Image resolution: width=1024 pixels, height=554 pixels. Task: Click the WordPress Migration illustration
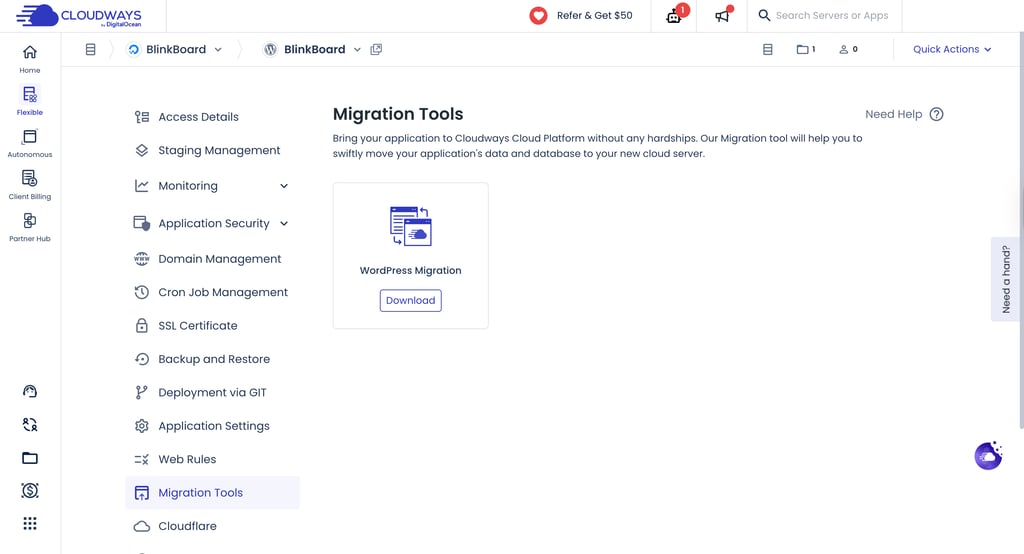click(x=411, y=225)
